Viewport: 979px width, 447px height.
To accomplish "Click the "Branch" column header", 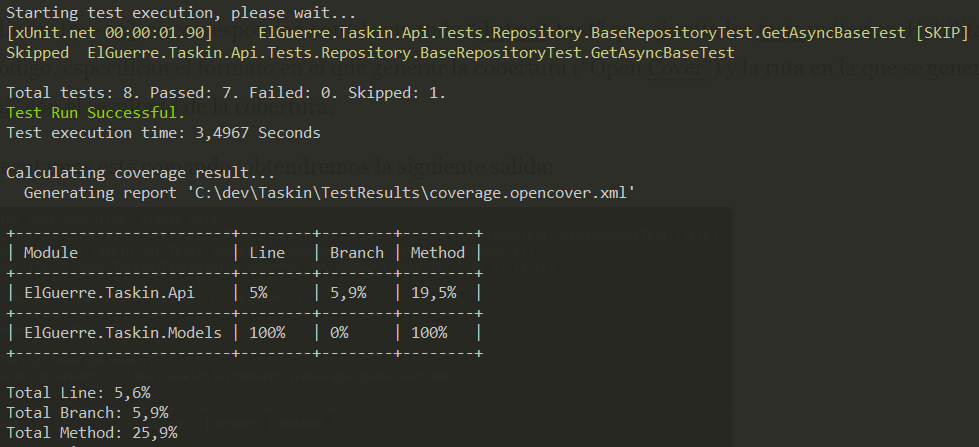I will pyautogui.click(x=357, y=253).
